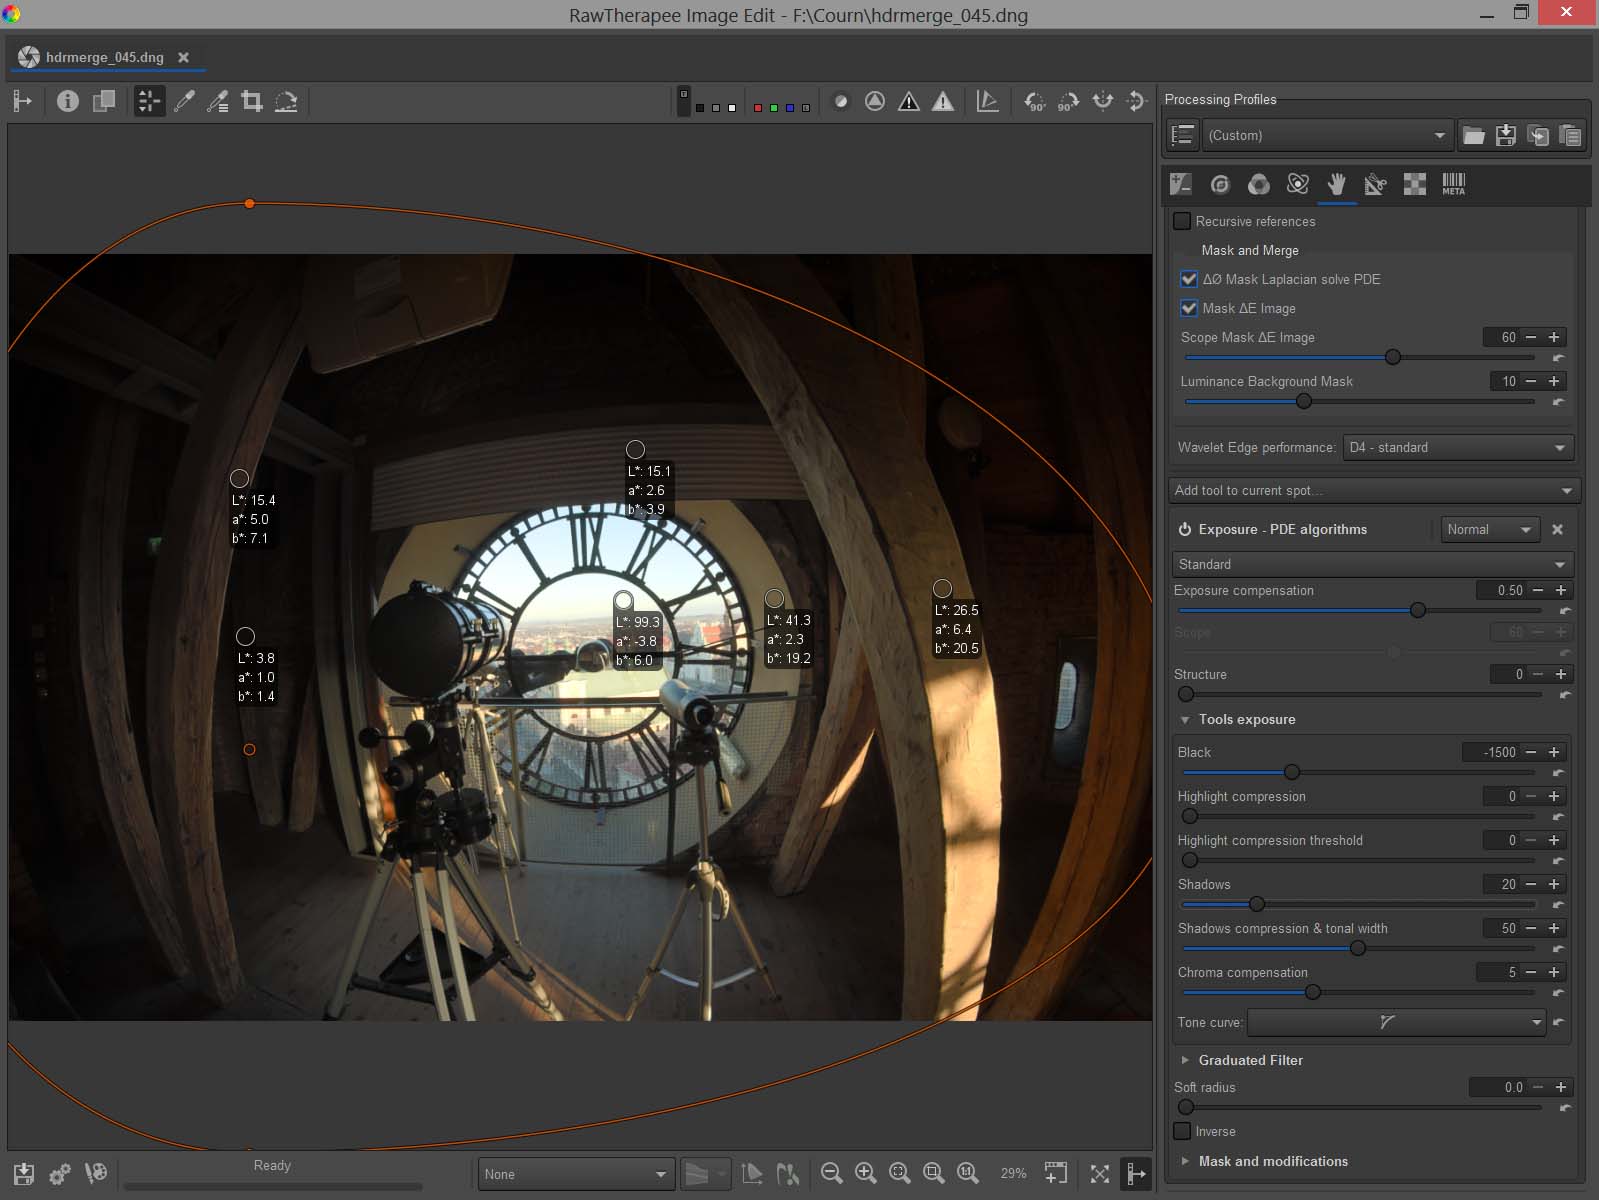
Task: Uncheck Mask ΔE Image option
Action: click(x=1189, y=308)
